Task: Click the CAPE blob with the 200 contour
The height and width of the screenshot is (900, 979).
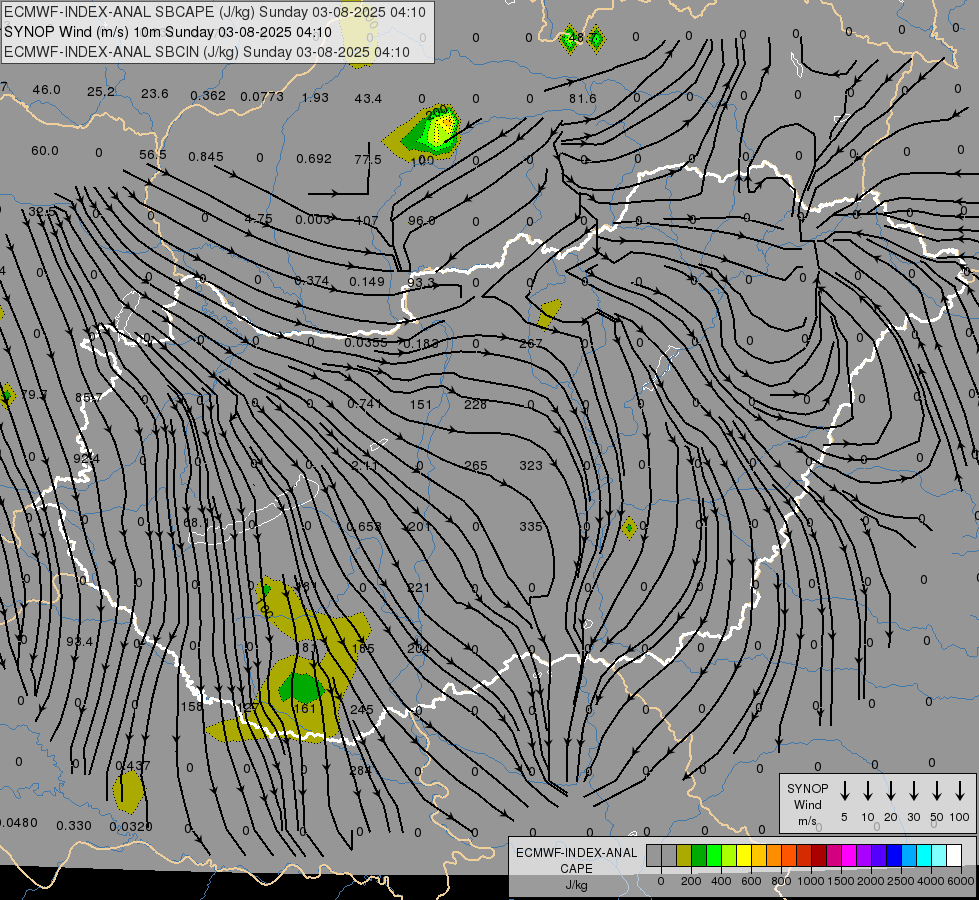Action: pos(425,133)
